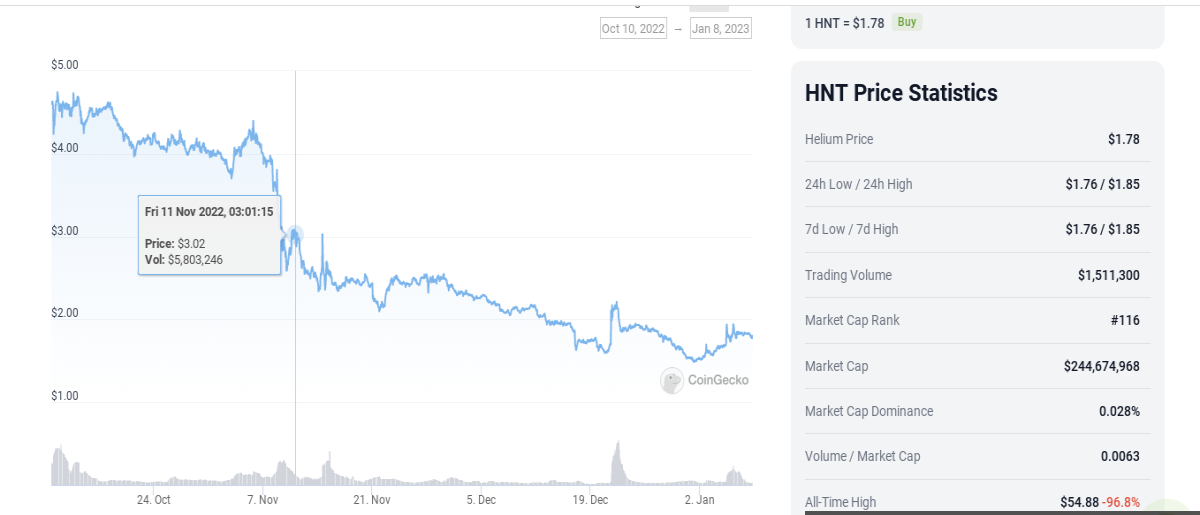This screenshot has height=515, width=1200.
Task: Click the 24. Oct label on date axis
Action: (x=154, y=499)
